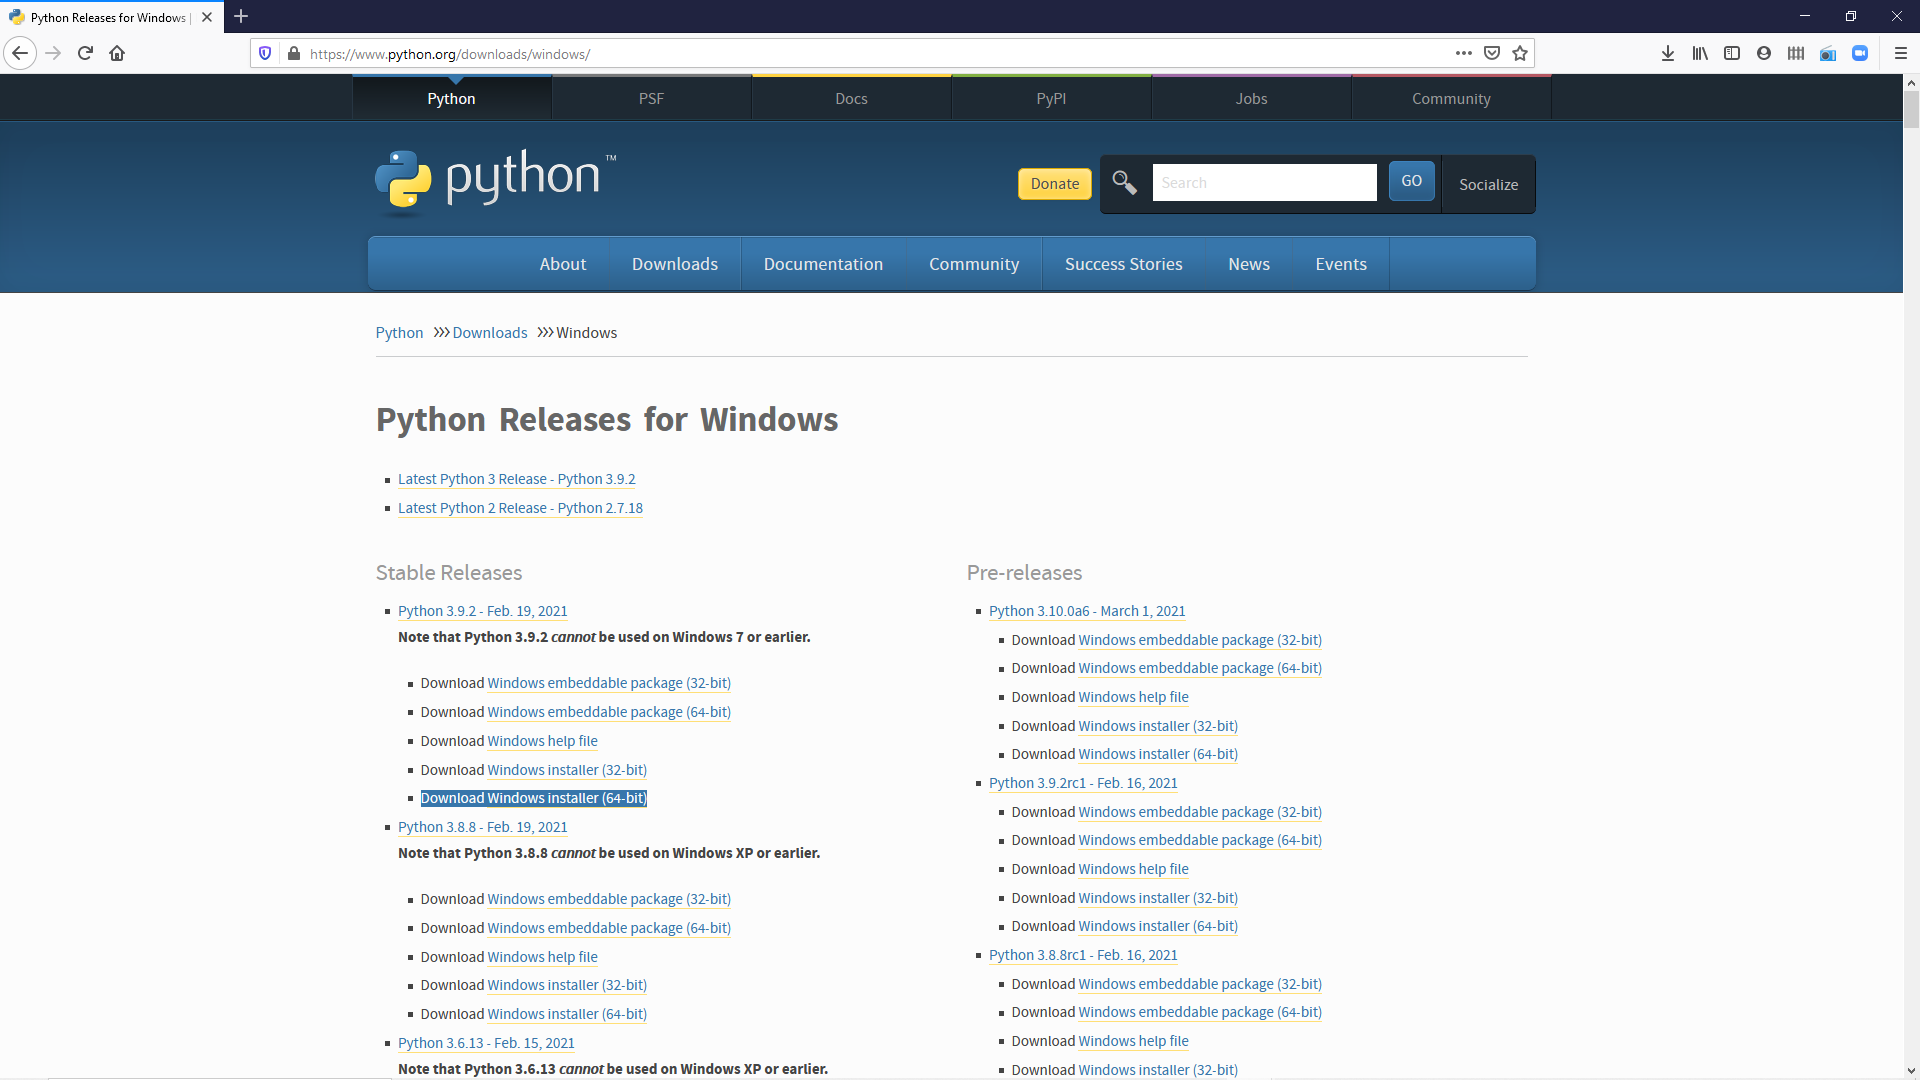Open the Events nav menu

point(1341,264)
